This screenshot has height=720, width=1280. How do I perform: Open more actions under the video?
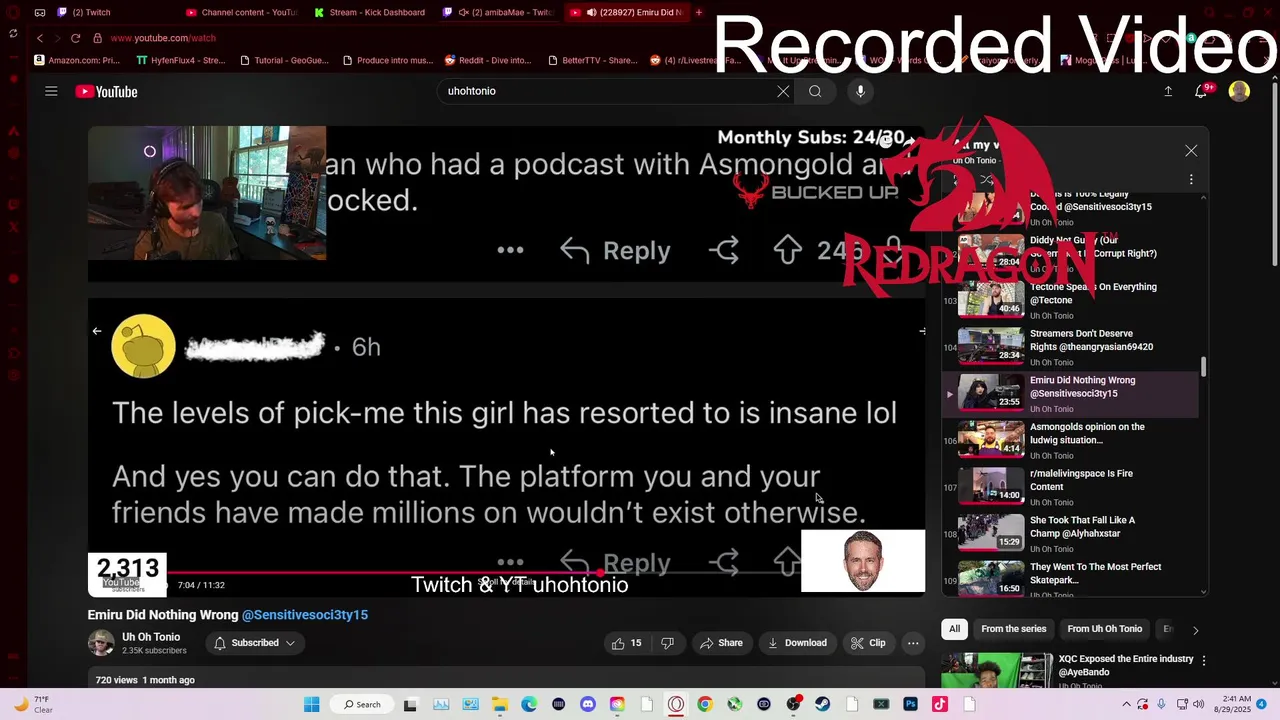coord(913,643)
